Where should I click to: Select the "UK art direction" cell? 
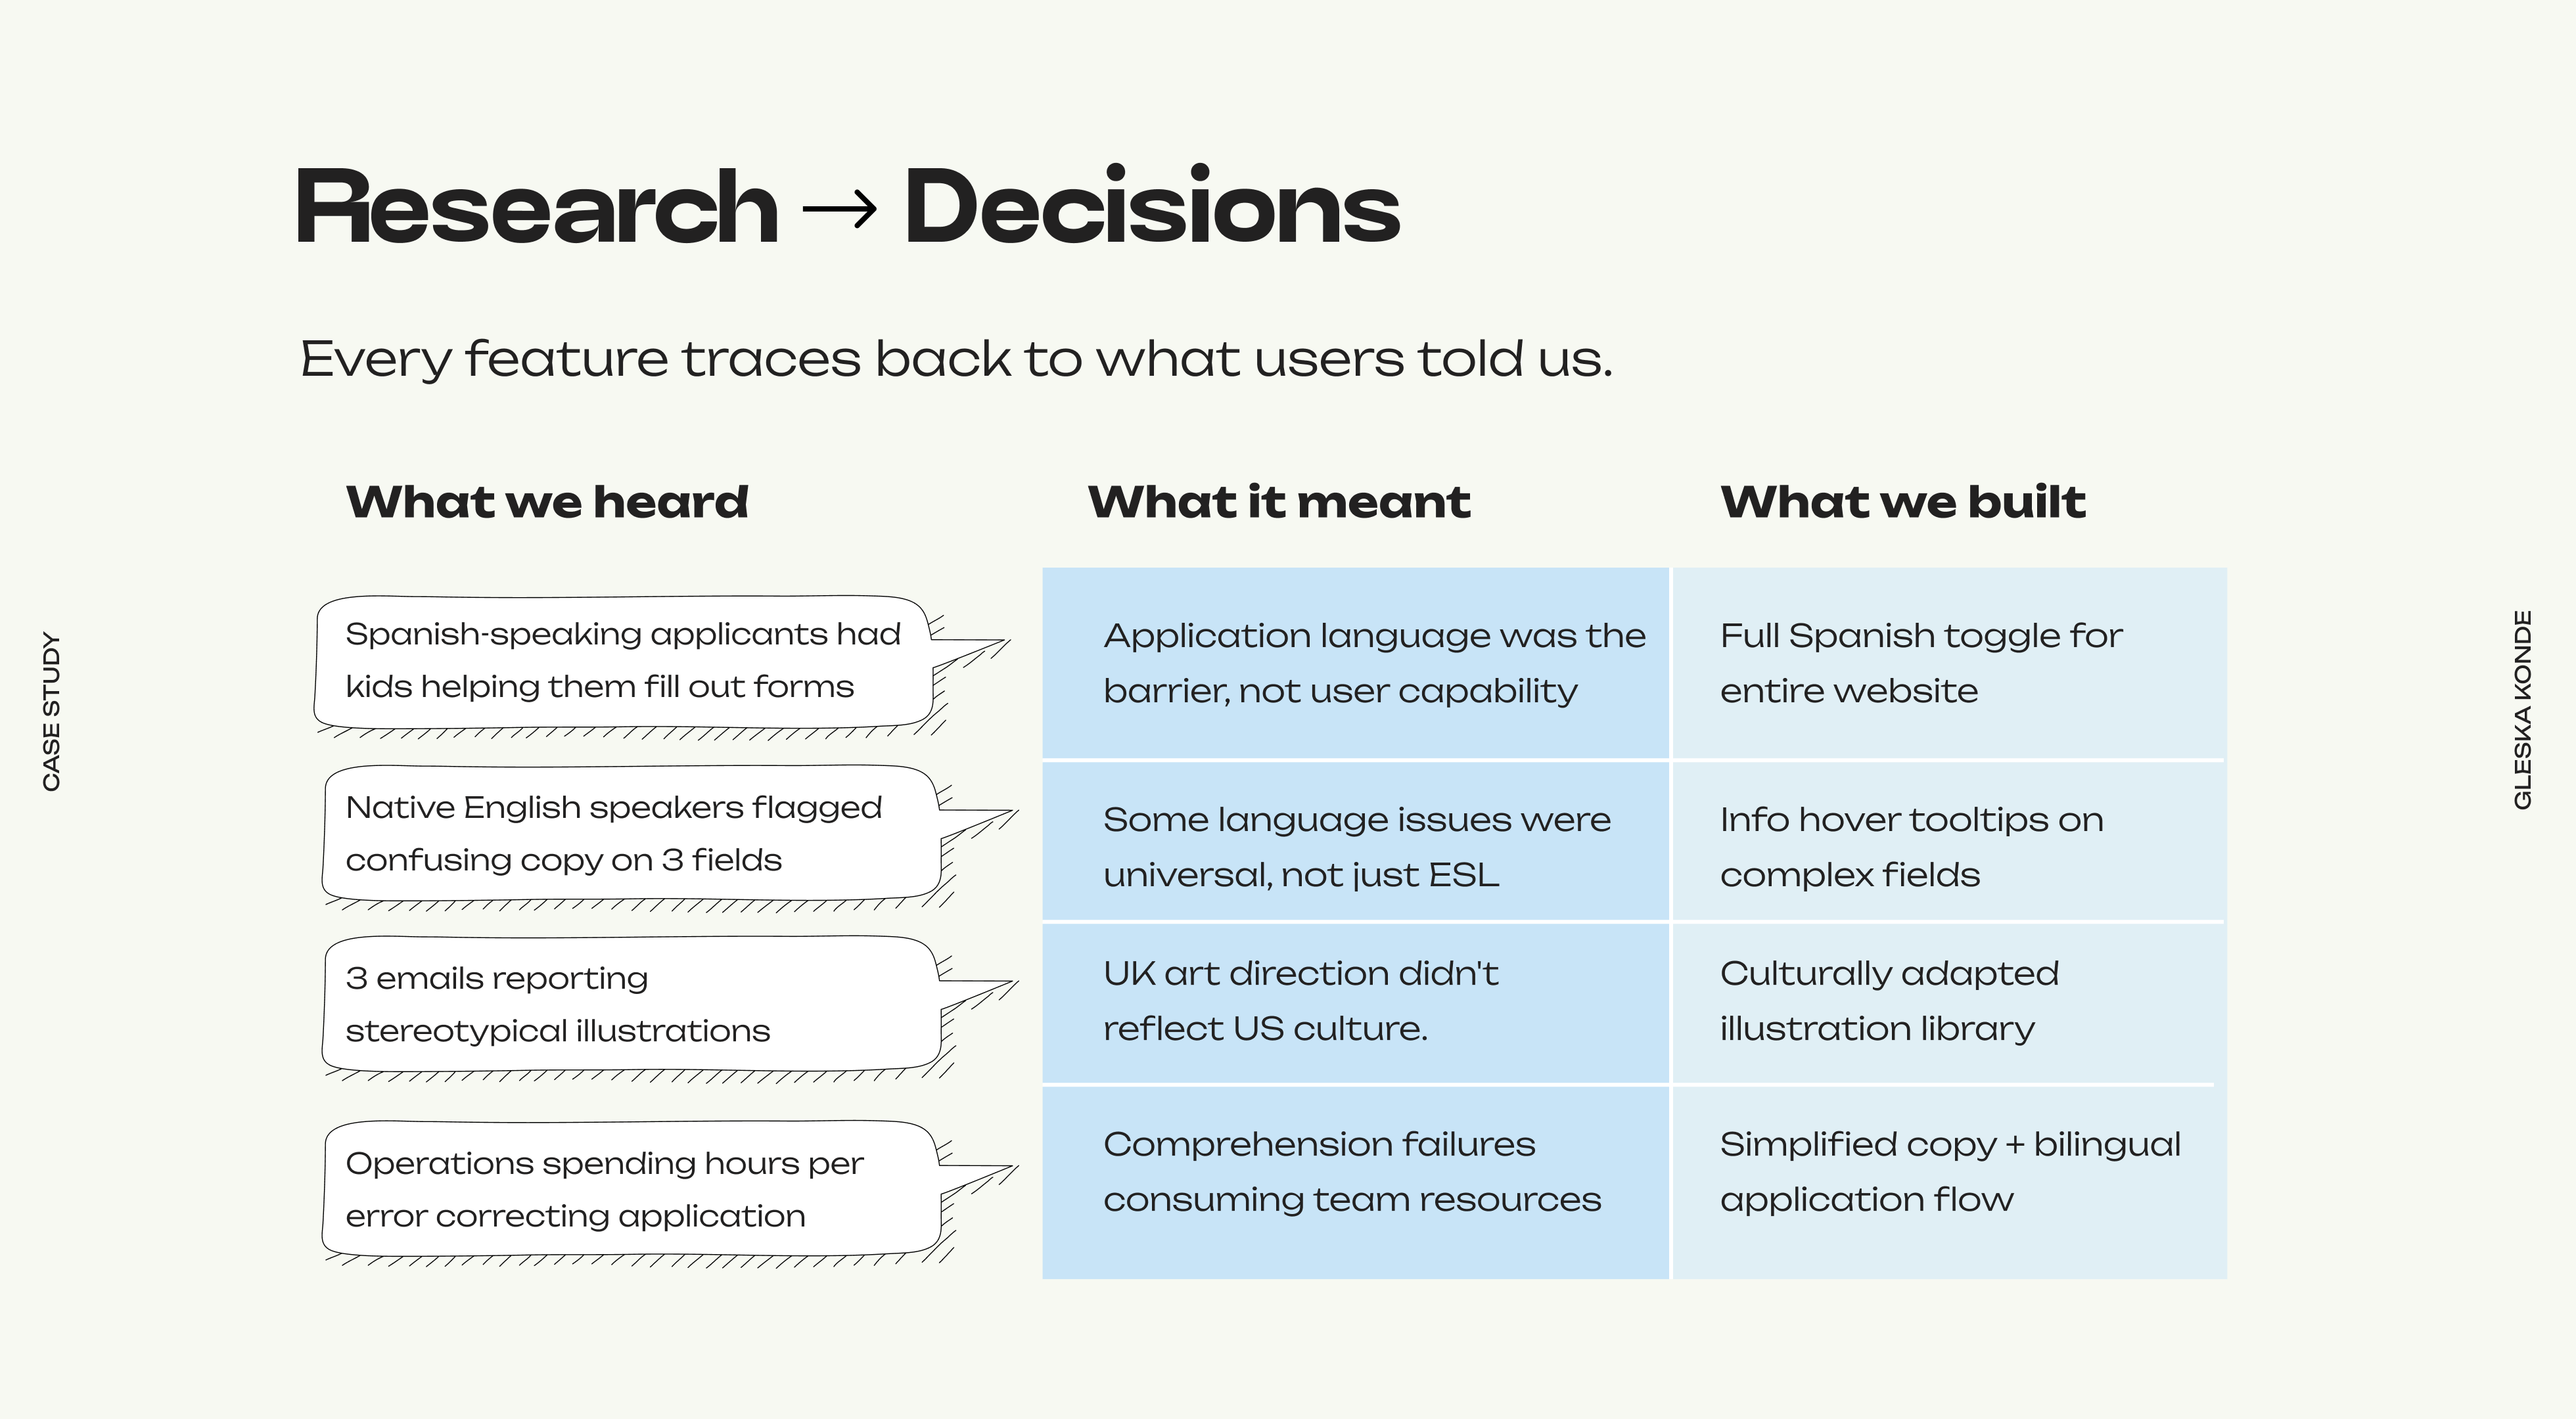(x=1355, y=1001)
